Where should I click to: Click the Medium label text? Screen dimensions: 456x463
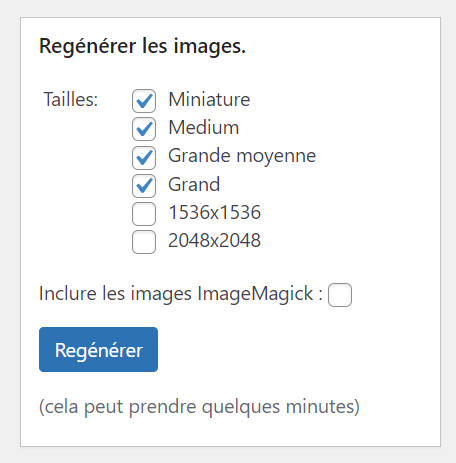pyautogui.click(x=204, y=127)
